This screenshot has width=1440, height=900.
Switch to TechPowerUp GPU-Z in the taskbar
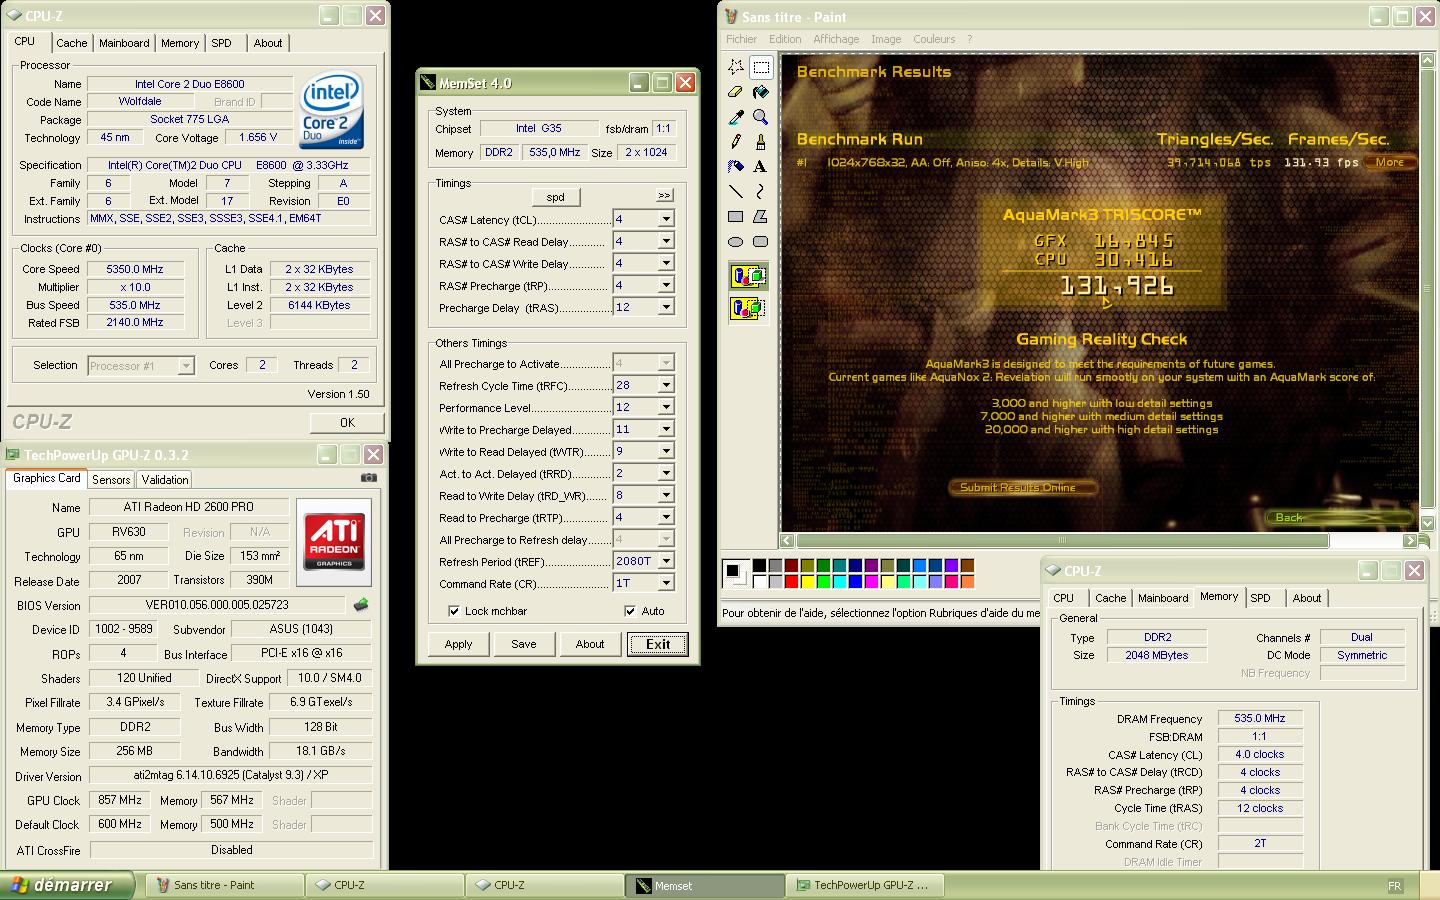coord(863,885)
